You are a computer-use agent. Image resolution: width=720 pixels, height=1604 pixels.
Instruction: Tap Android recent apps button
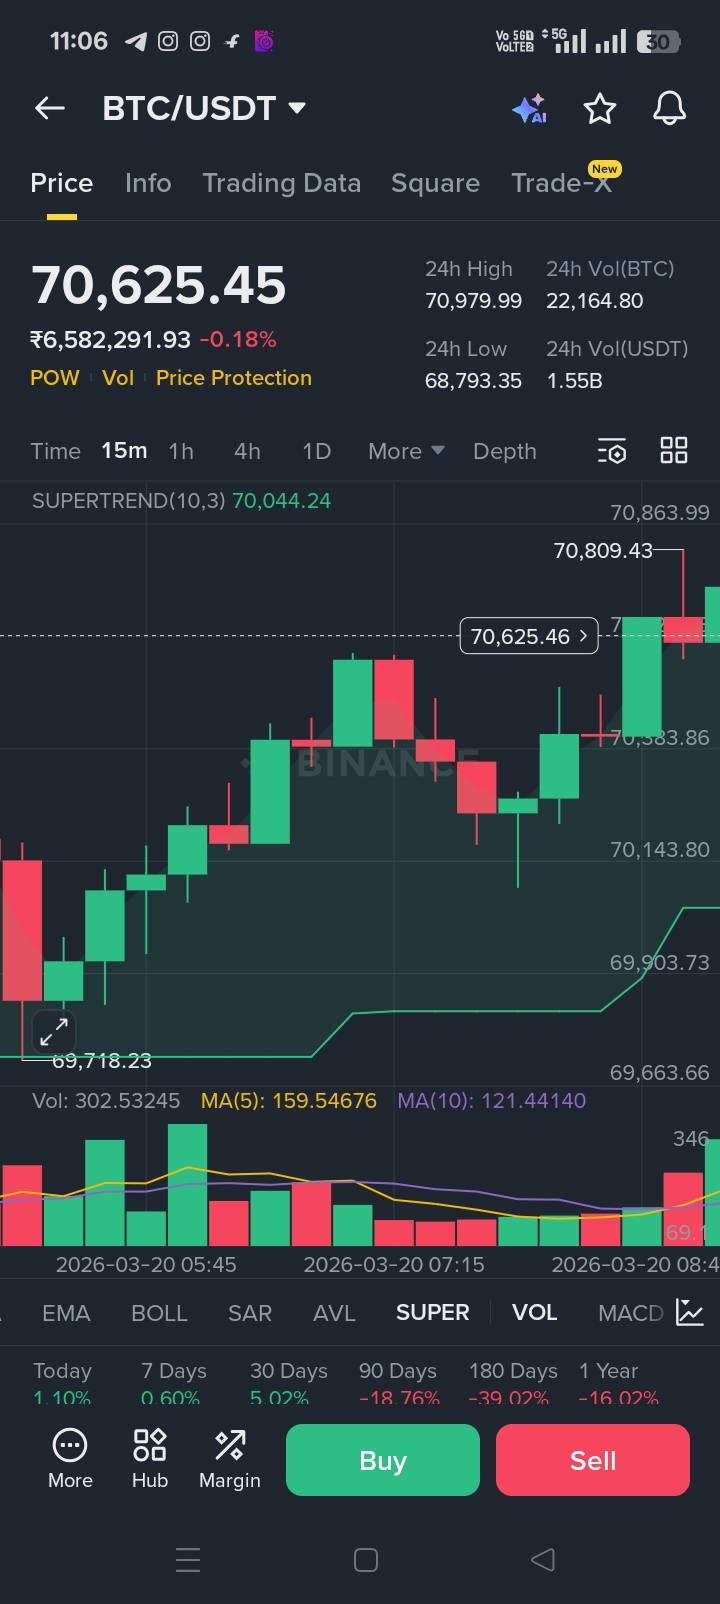[188, 1560]
